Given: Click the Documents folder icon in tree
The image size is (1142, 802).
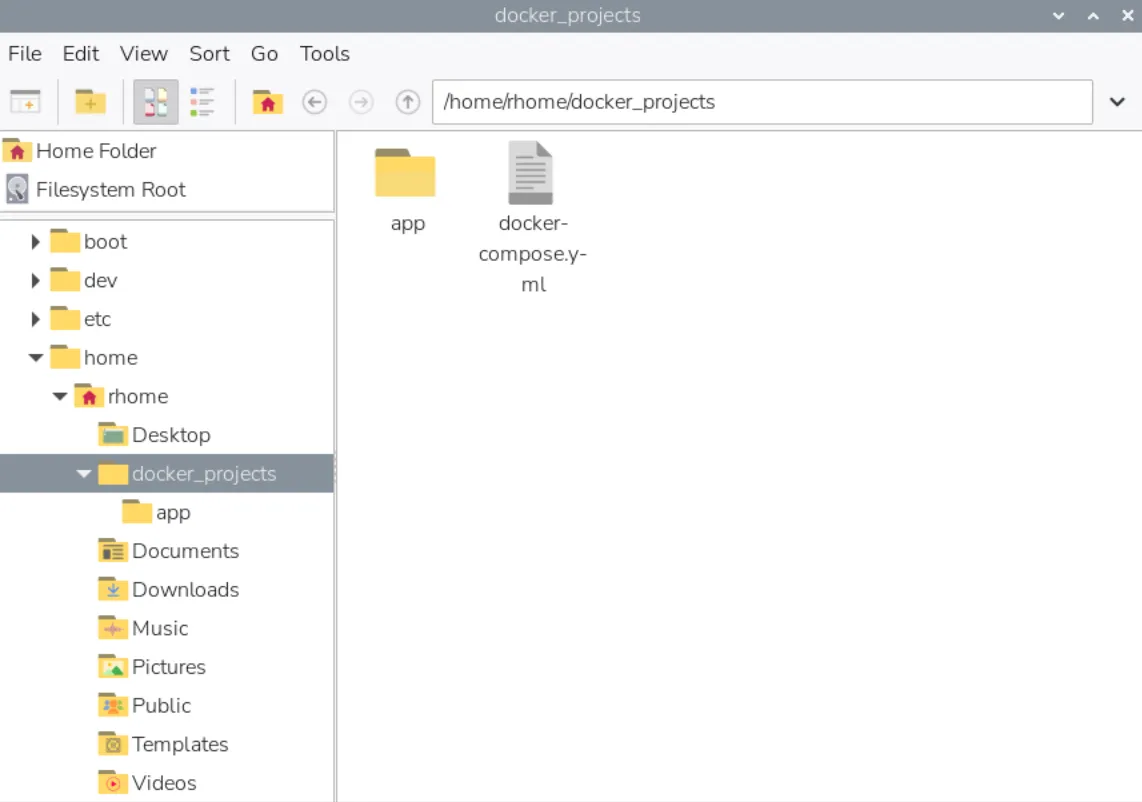Looking at the screenshot, I should click(112, 550).
